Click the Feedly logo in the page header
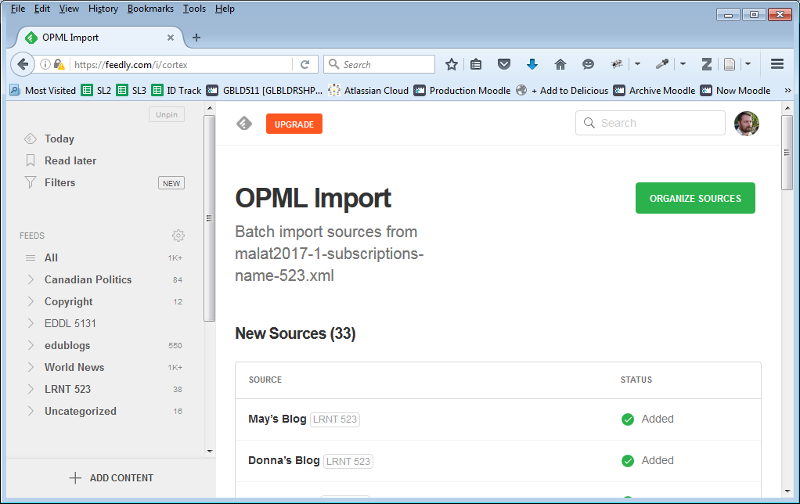 coord(244,123)
